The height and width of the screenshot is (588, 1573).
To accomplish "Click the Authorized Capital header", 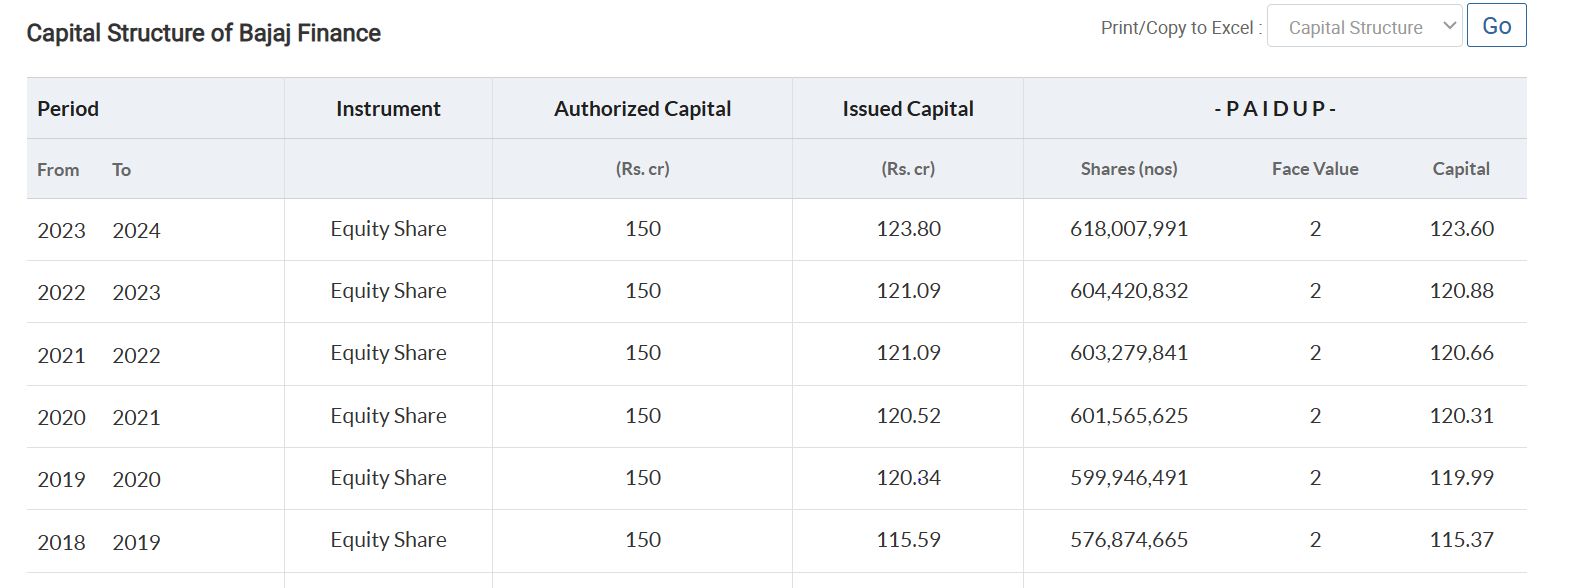I will [643, 109].
